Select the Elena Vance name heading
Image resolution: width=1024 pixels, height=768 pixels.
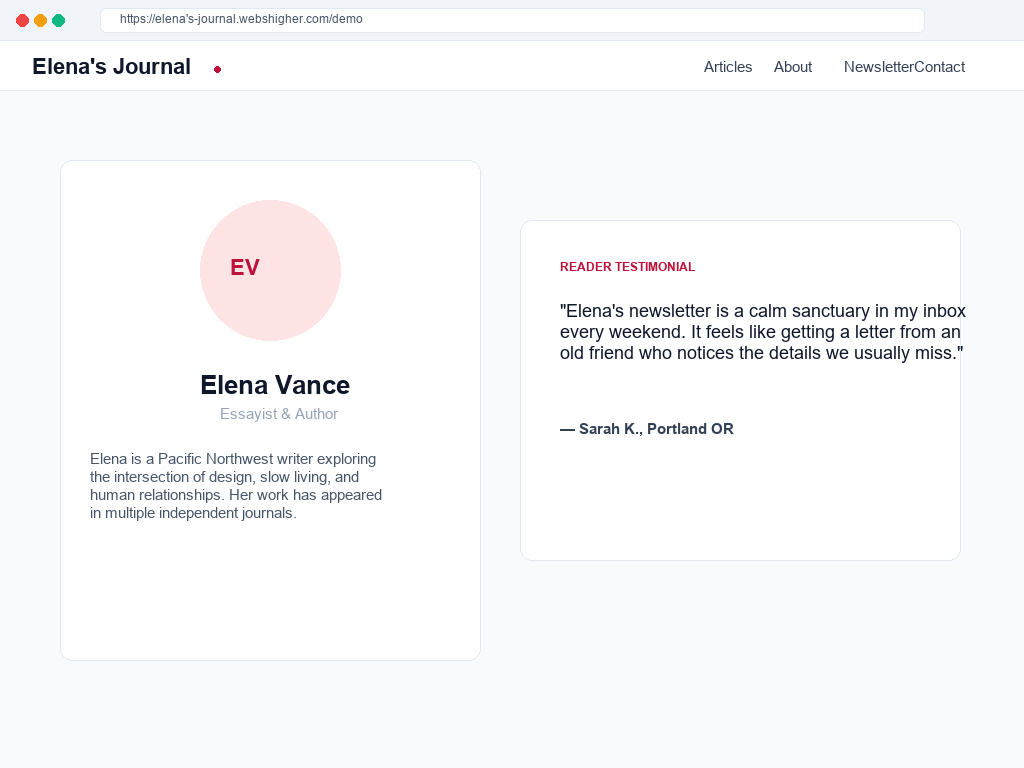[x=275, y=385]
